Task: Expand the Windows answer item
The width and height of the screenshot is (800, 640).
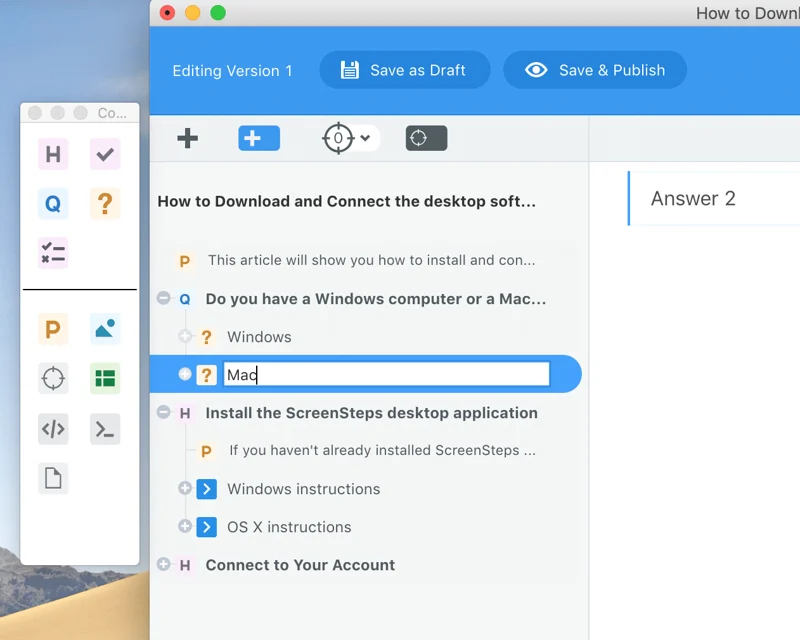Action: 185,336
